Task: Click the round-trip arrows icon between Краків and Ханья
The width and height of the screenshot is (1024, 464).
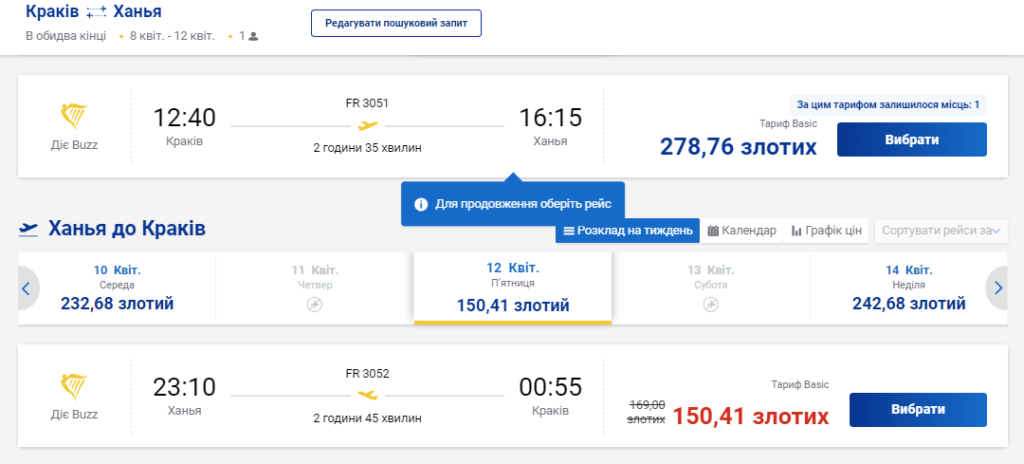Action: tap(96, 12)
